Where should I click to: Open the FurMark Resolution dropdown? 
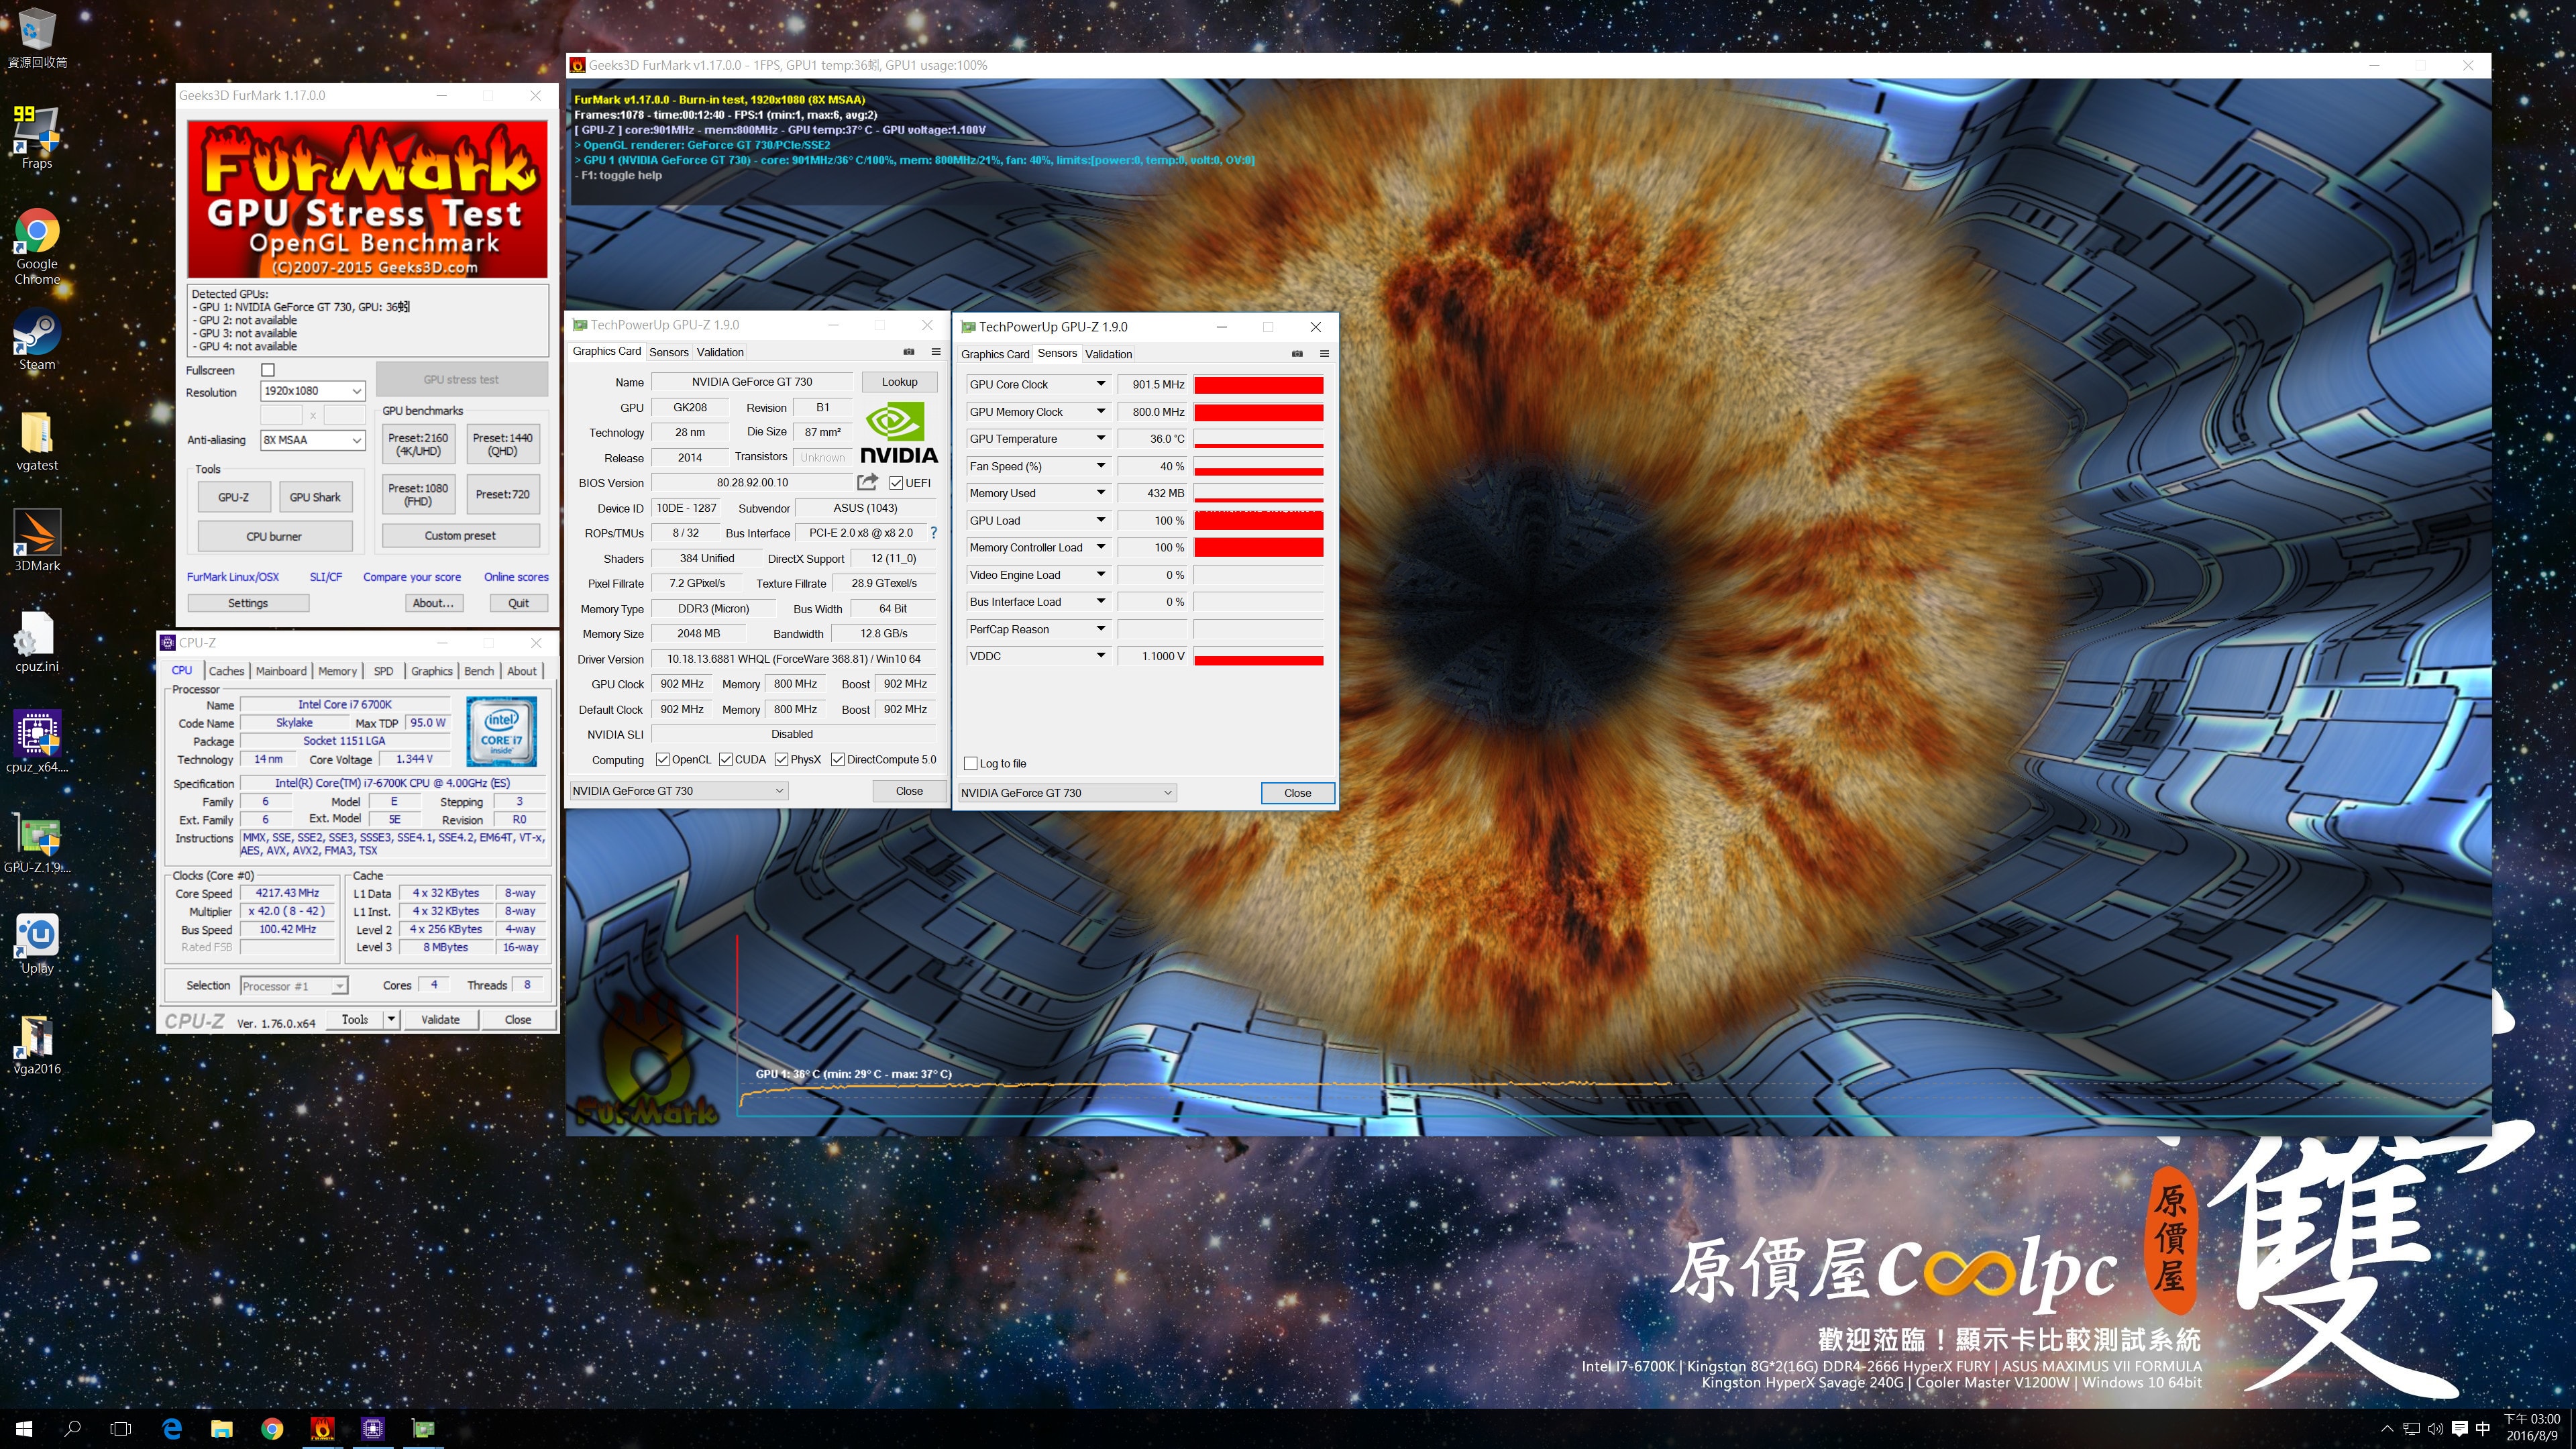312,391
